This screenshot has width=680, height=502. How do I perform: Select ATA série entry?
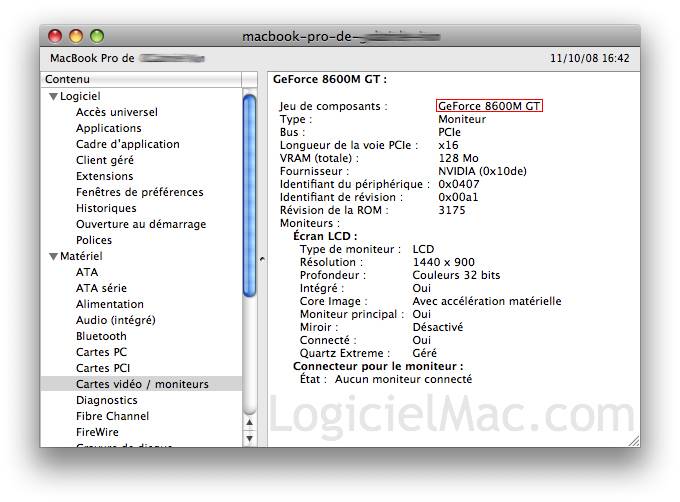click(101, 288)
